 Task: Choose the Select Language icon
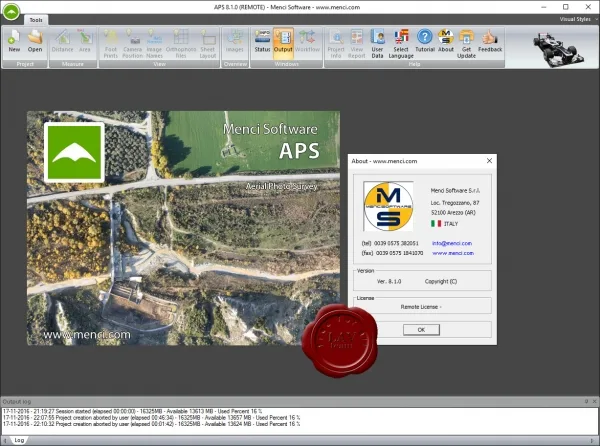[401, 44]
